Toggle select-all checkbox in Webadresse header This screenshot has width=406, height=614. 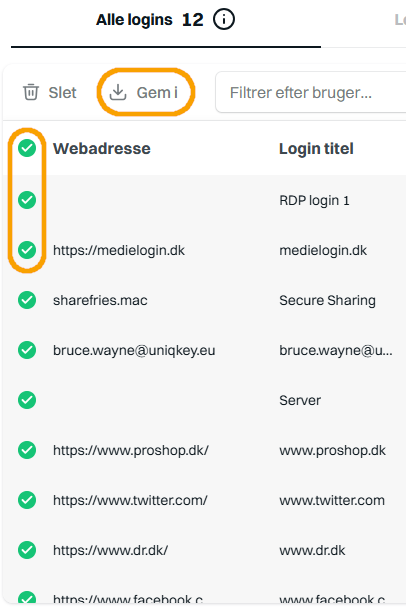27,148
